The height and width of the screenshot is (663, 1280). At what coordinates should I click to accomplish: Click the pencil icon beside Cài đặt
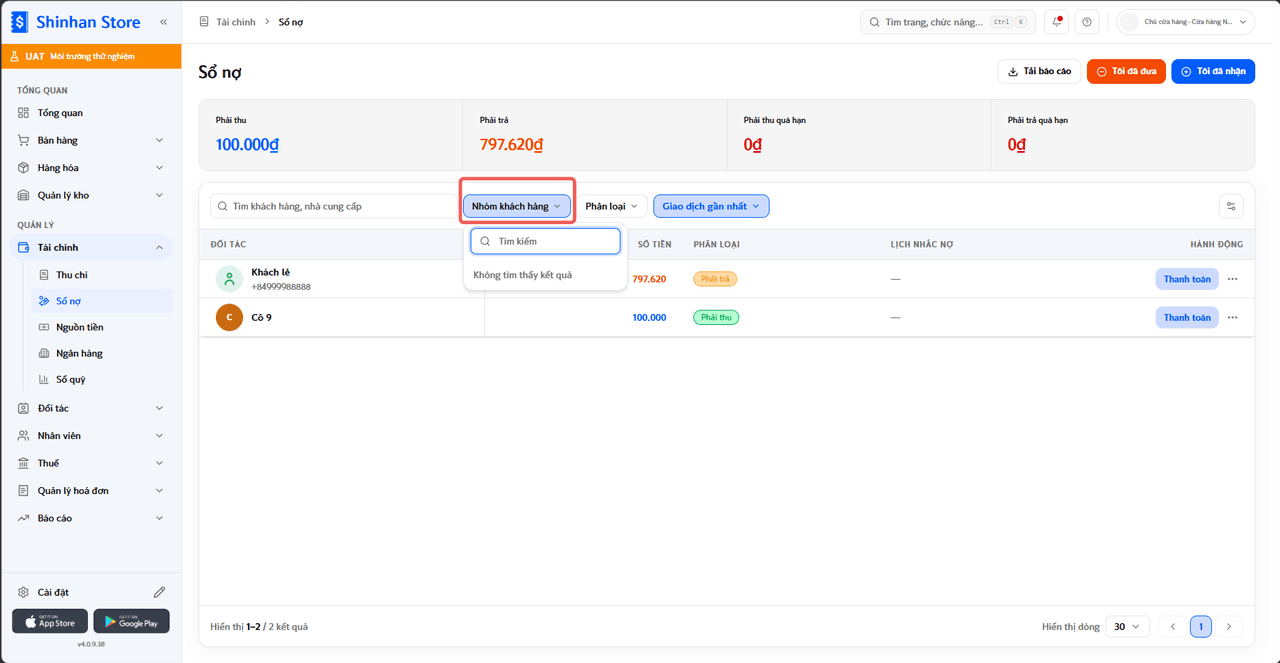159,592
